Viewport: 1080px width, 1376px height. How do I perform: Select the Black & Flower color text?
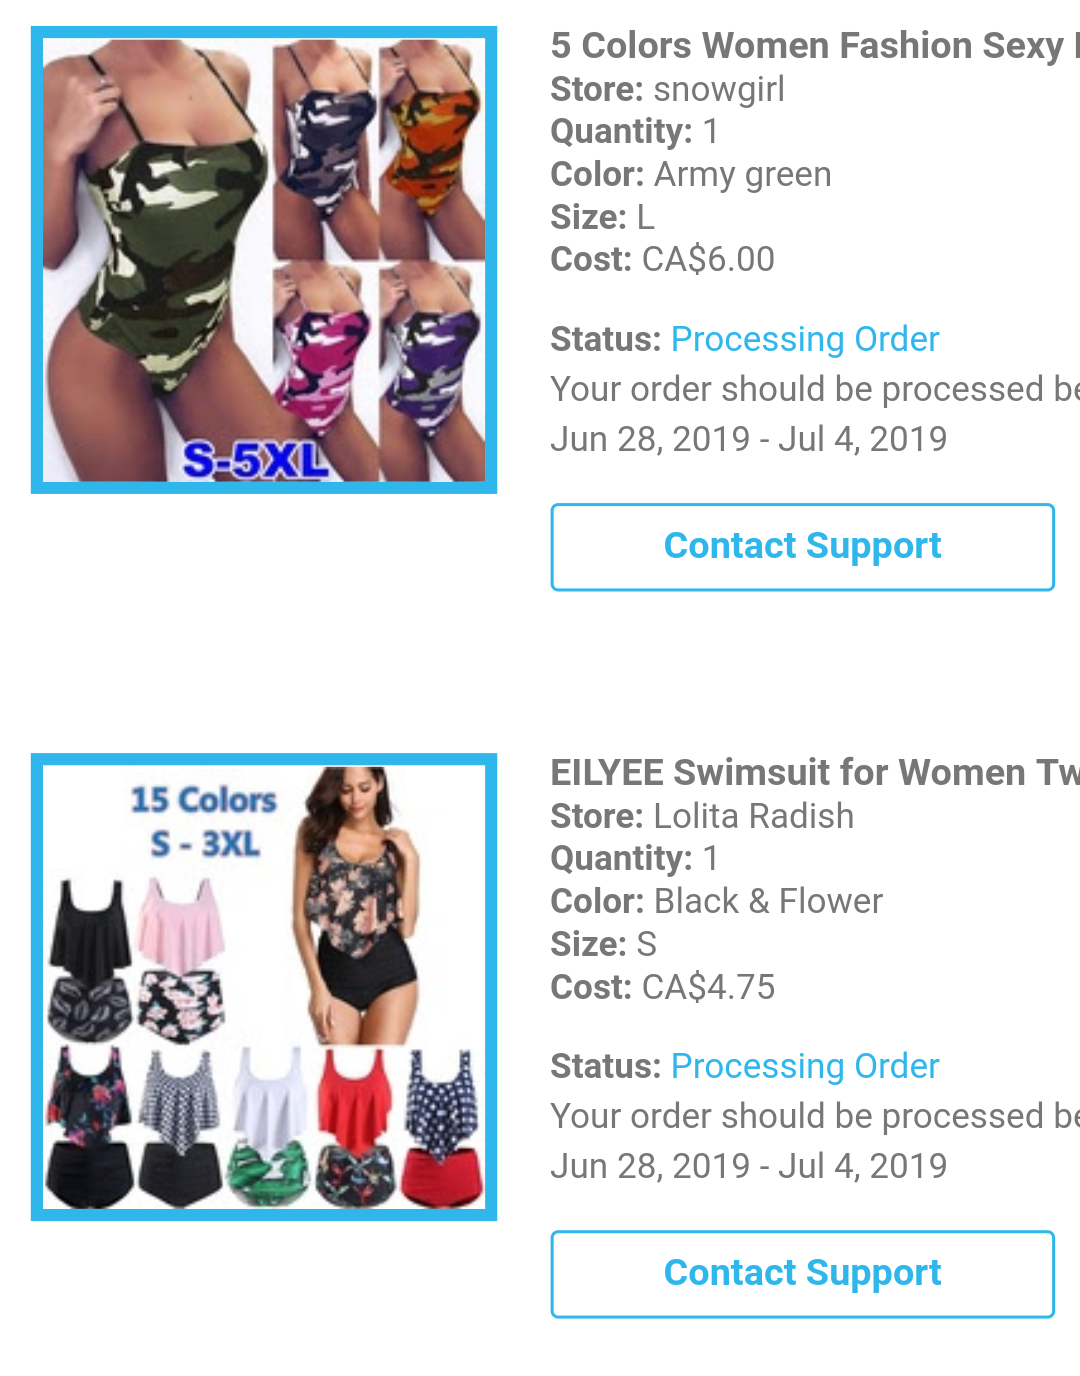(x=768, y=902)
